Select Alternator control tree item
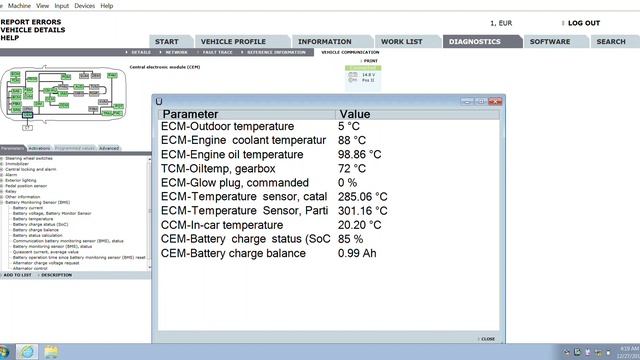Viewport: 640px width, 360px height. click(x=30, y=269)
